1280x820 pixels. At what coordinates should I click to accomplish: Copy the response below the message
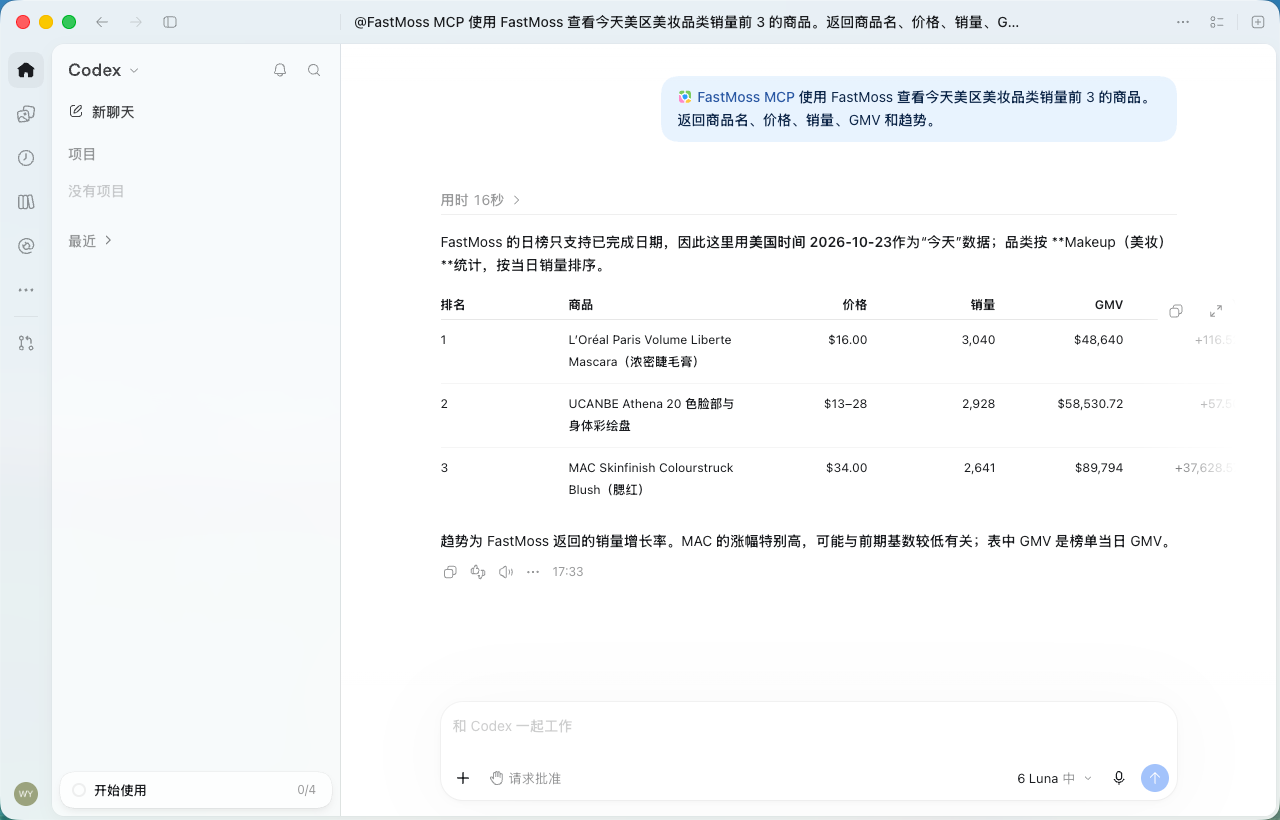[450, 572]
